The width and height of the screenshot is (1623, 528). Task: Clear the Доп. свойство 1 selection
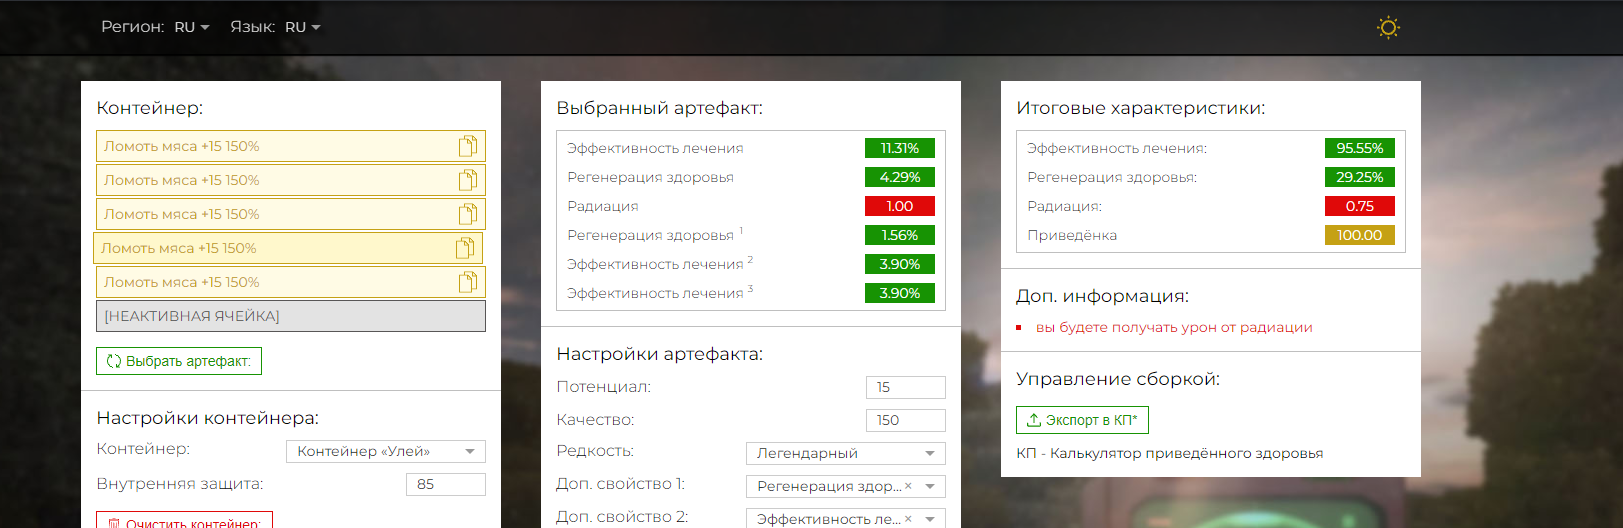(x=908, y=486)
